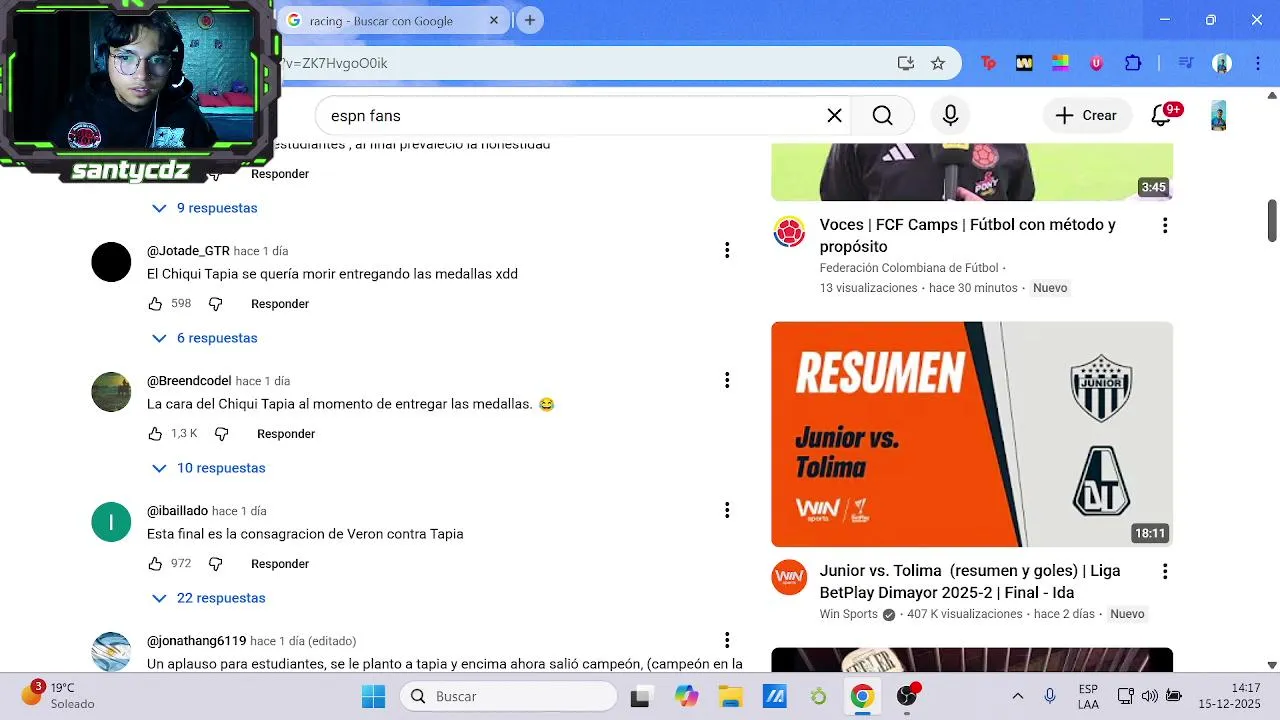1280x720 pixels.
Task: Open the 3:45 video thumbnail
Action: pyautogui.click(x=972, y=172)
